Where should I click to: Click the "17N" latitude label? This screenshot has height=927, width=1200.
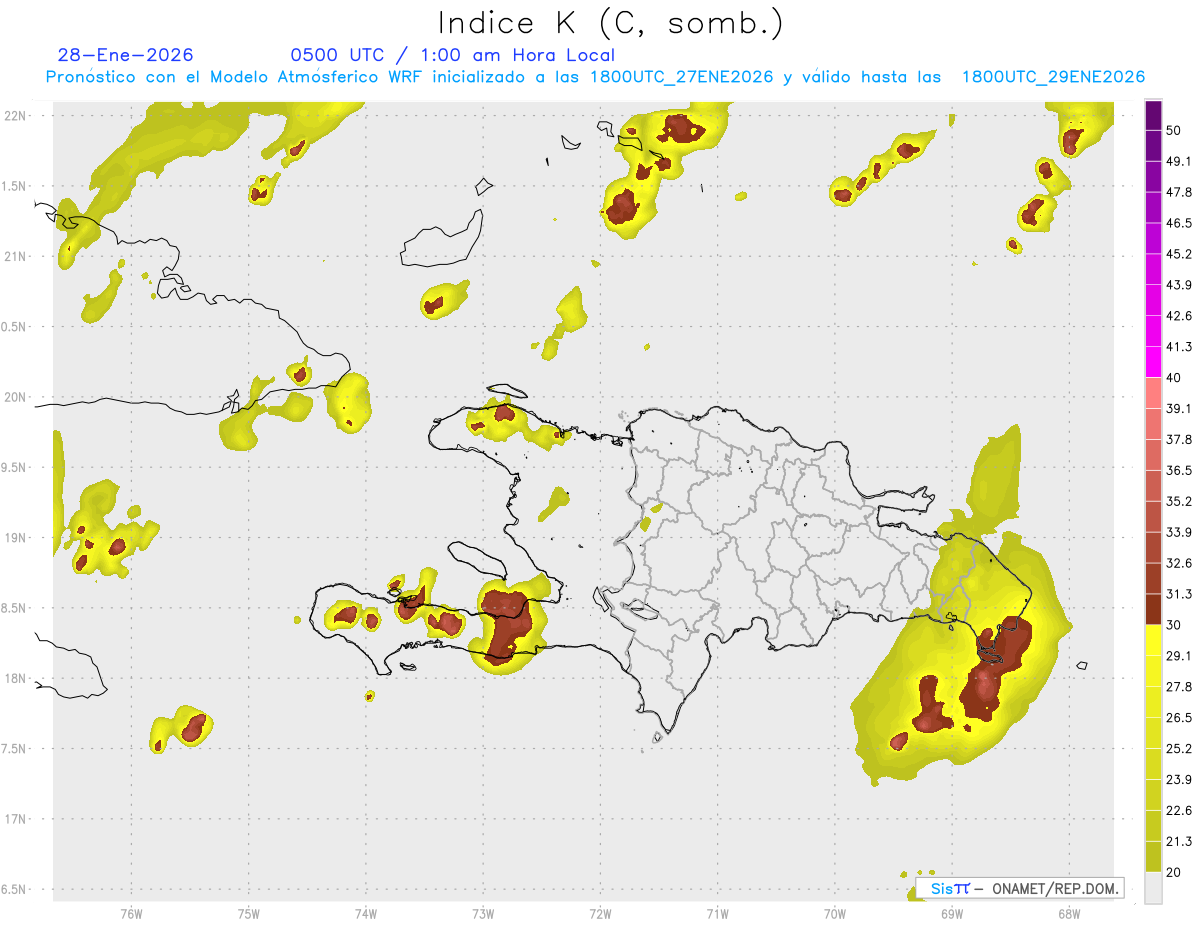pyautogui.click(x=16, y=819)
